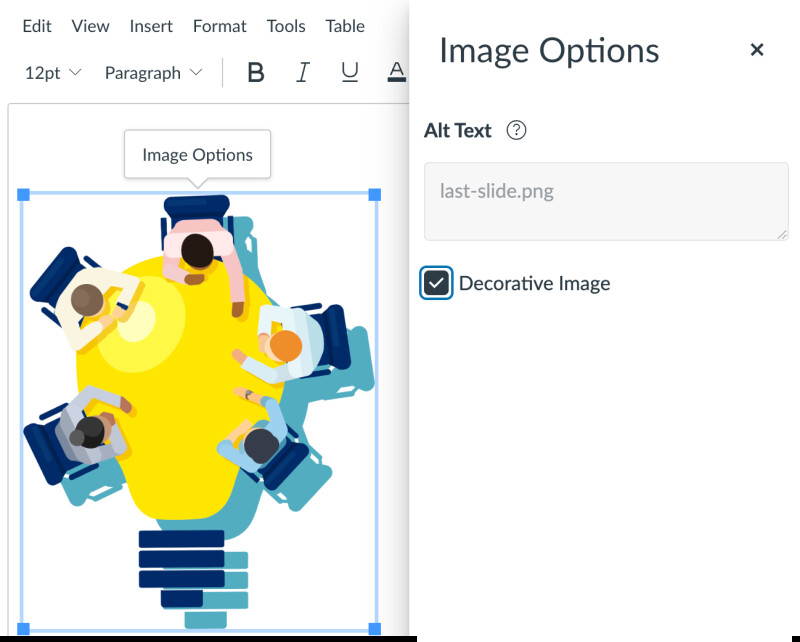Open the text color tool
Viewport: 800px width, 642px height.
(396, 72)
